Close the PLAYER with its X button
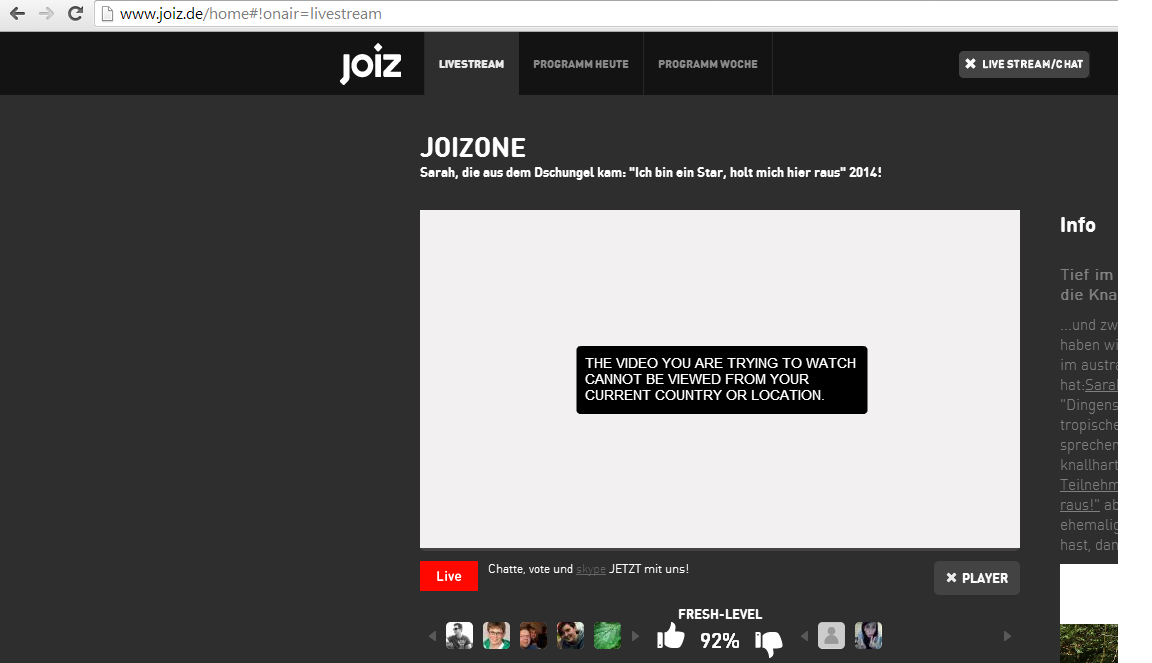The width and height of the screenshot is (1152, 663). [x=976, y=578]
